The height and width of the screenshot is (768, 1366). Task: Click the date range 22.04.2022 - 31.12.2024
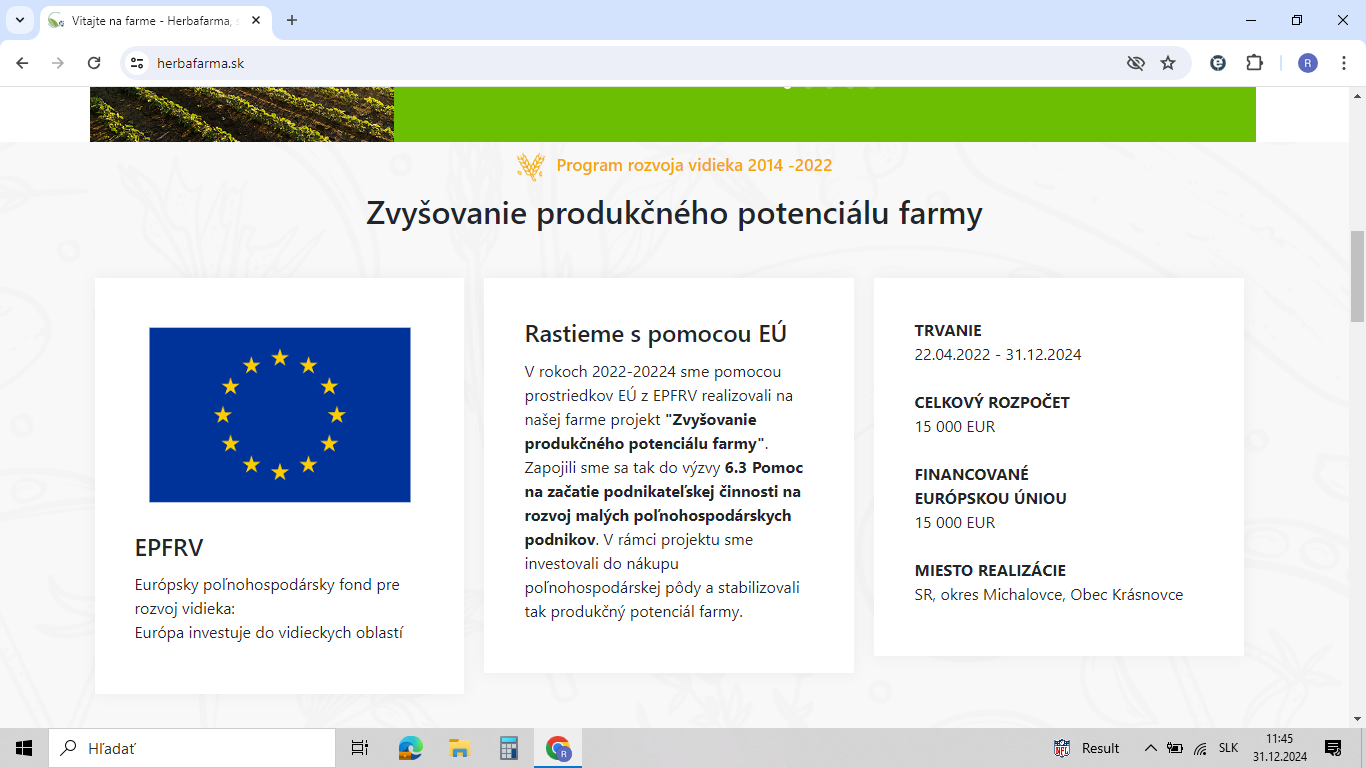tap(998, 355)
